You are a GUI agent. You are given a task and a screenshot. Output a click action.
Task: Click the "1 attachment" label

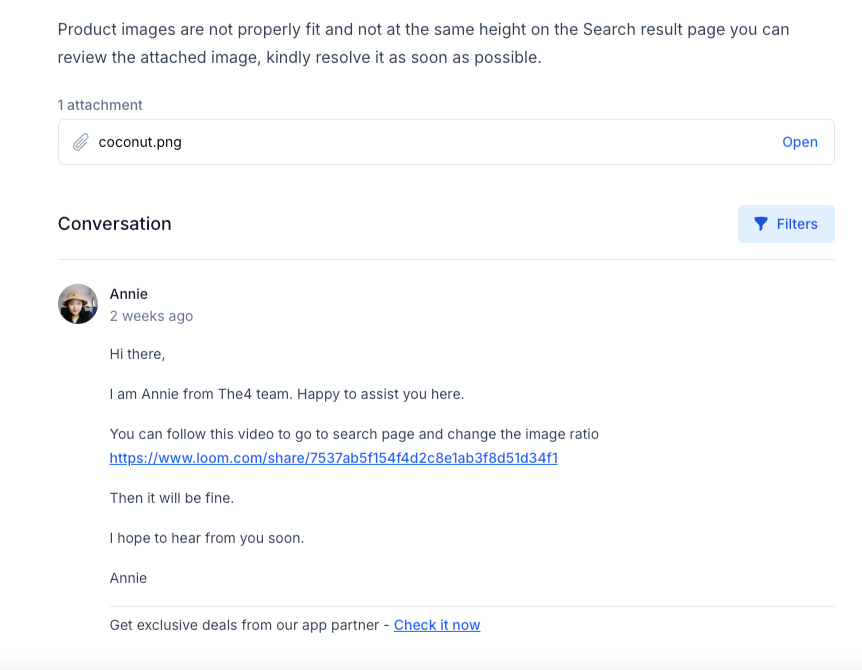point(100,105)
